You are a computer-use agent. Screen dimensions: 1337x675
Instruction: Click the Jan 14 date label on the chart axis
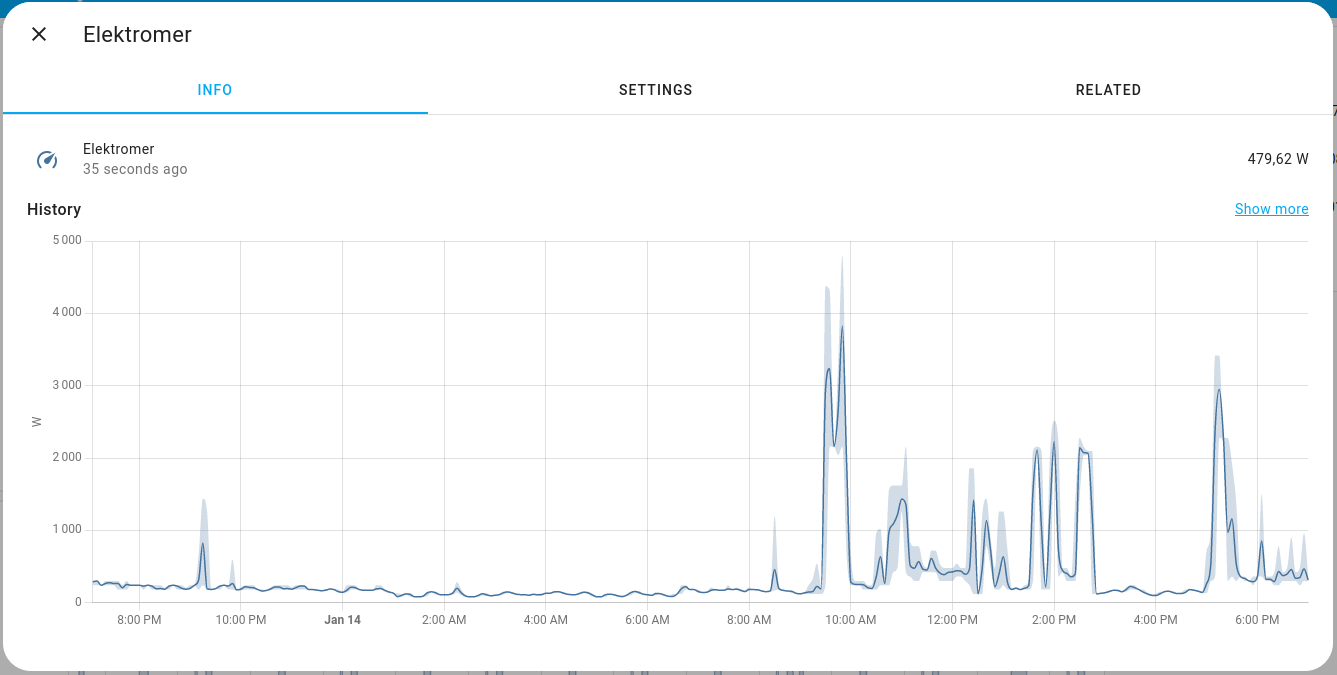pyautogui.click(x=342, y=620)
